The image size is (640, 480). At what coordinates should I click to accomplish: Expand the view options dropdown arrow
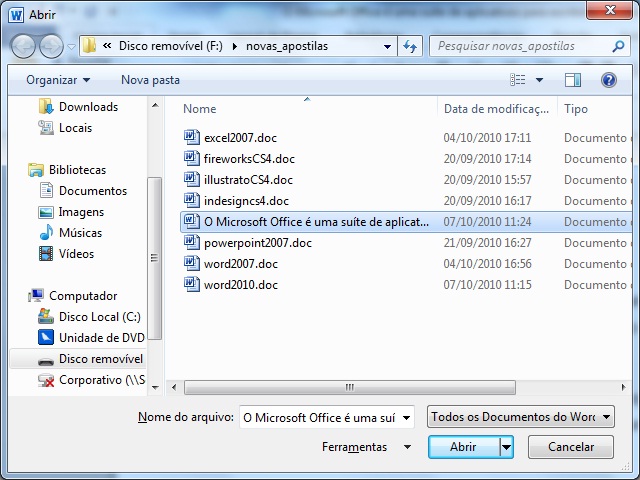coord(540,80)
